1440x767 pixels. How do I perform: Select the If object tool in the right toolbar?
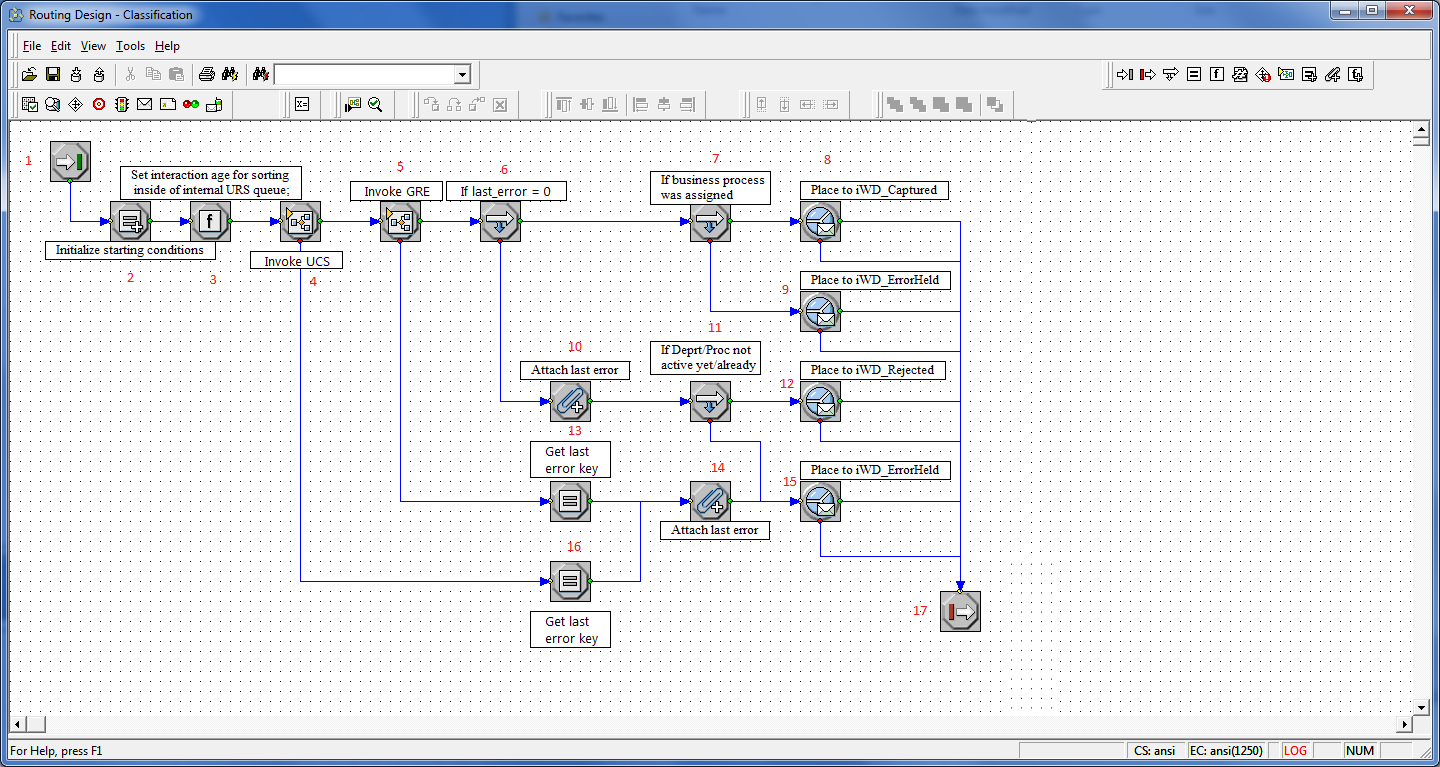pyautogui.click(x=1171, y=74)
